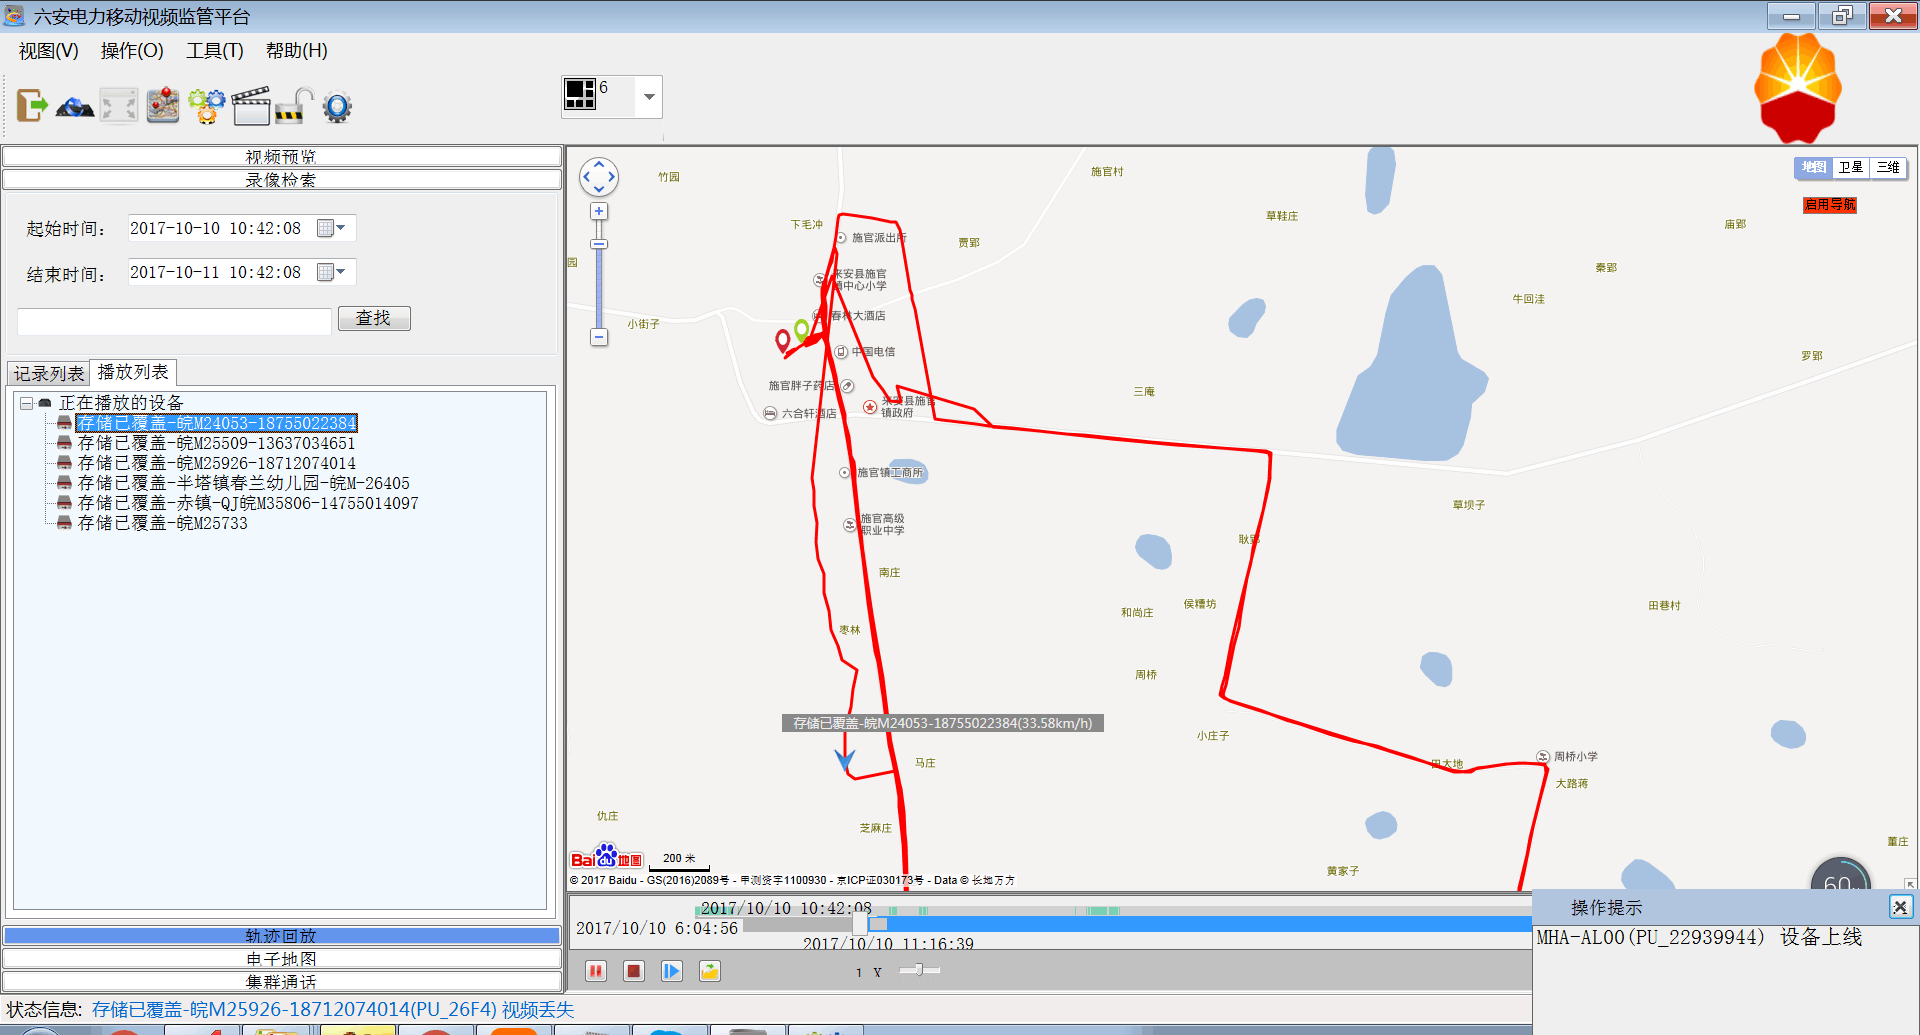
Task: Click the open padlock icon
Action: 294,105
